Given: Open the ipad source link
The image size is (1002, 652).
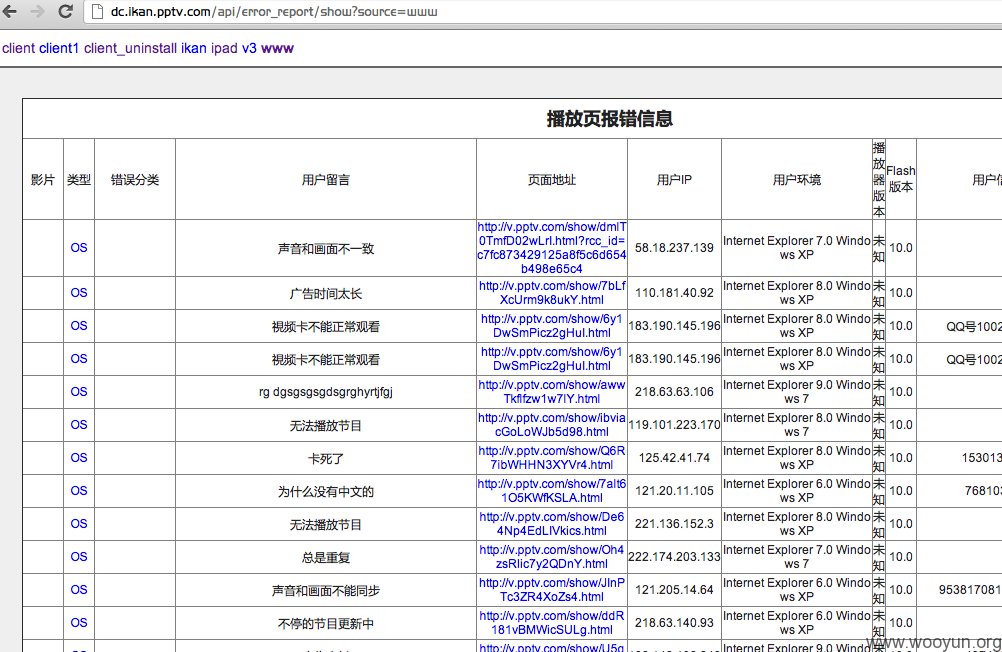Looking at the screenshot, I should coord(224,48).
